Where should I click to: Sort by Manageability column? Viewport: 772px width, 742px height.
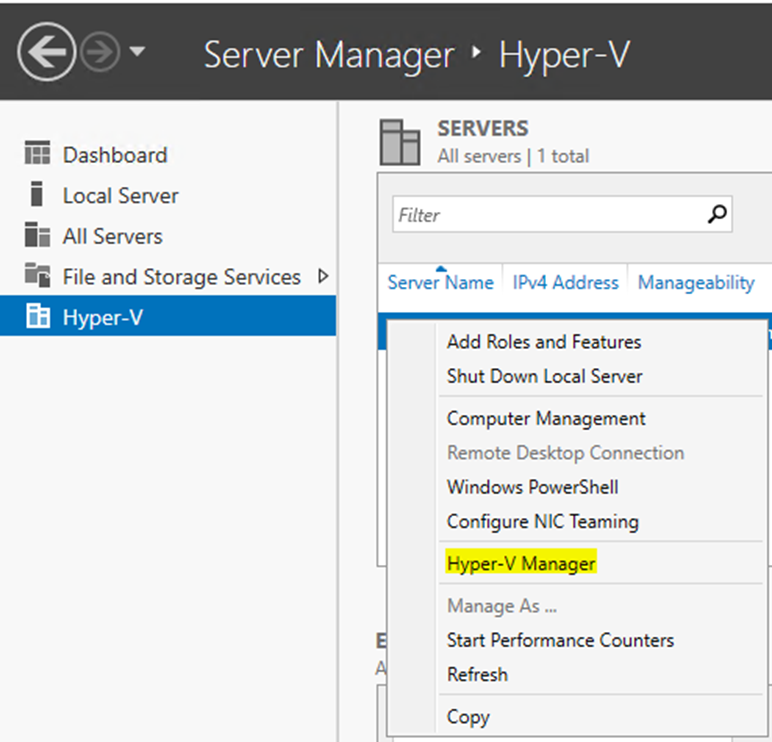pos(696,283)
